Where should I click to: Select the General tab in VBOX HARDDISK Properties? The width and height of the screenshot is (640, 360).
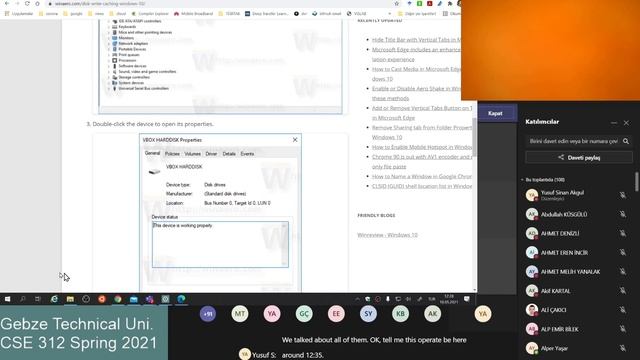coord(152,153)
